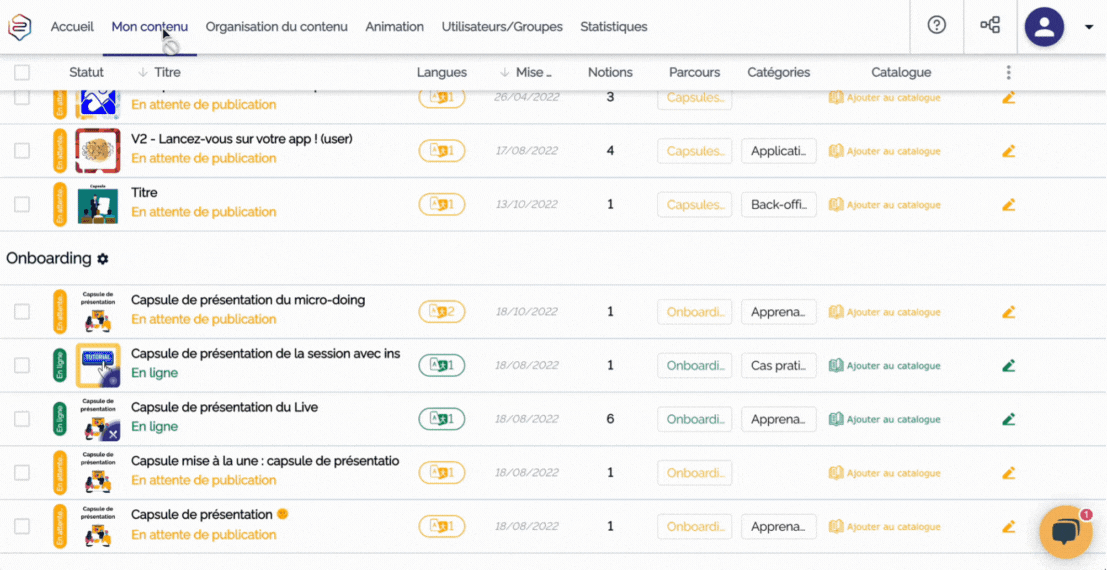Click the Back-office category button in Titre row
The width and height of the screenshot is (1107, 570).
tap(778, 205)
